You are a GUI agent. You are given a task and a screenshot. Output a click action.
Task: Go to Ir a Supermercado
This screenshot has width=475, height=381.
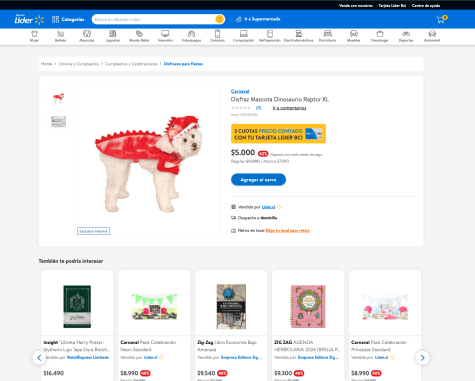pyautogui.click(x=258, y=19)
